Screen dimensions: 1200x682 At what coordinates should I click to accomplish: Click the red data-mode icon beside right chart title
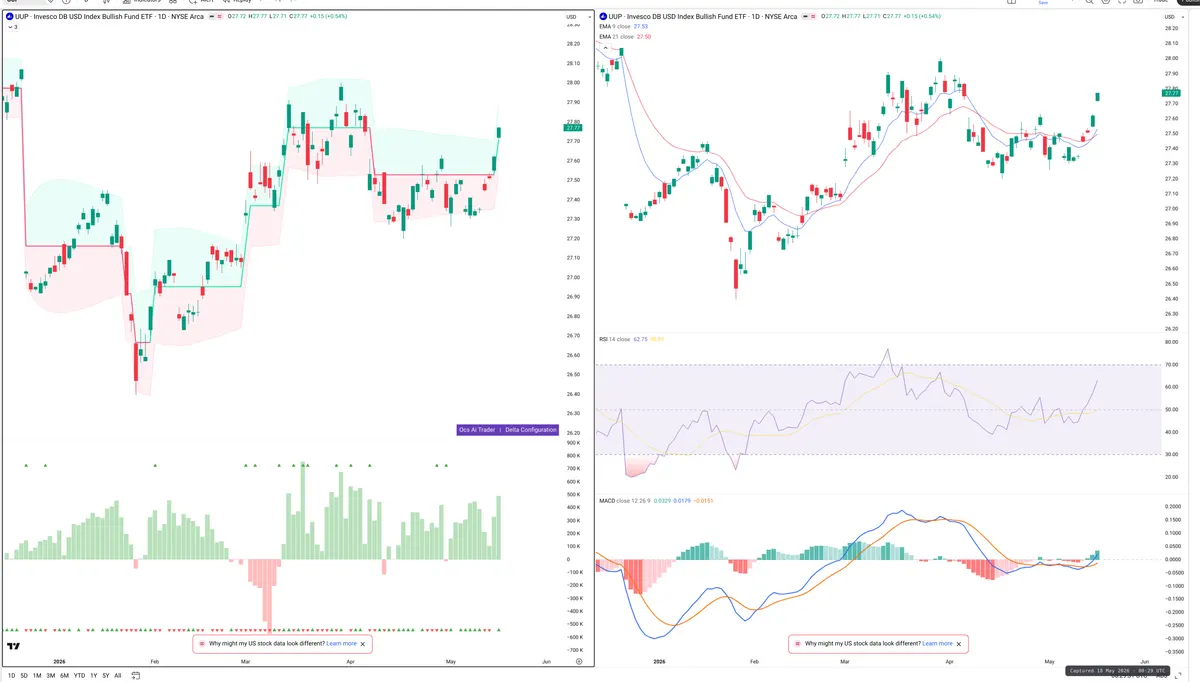pyautogui.click(x=812, y=17)
